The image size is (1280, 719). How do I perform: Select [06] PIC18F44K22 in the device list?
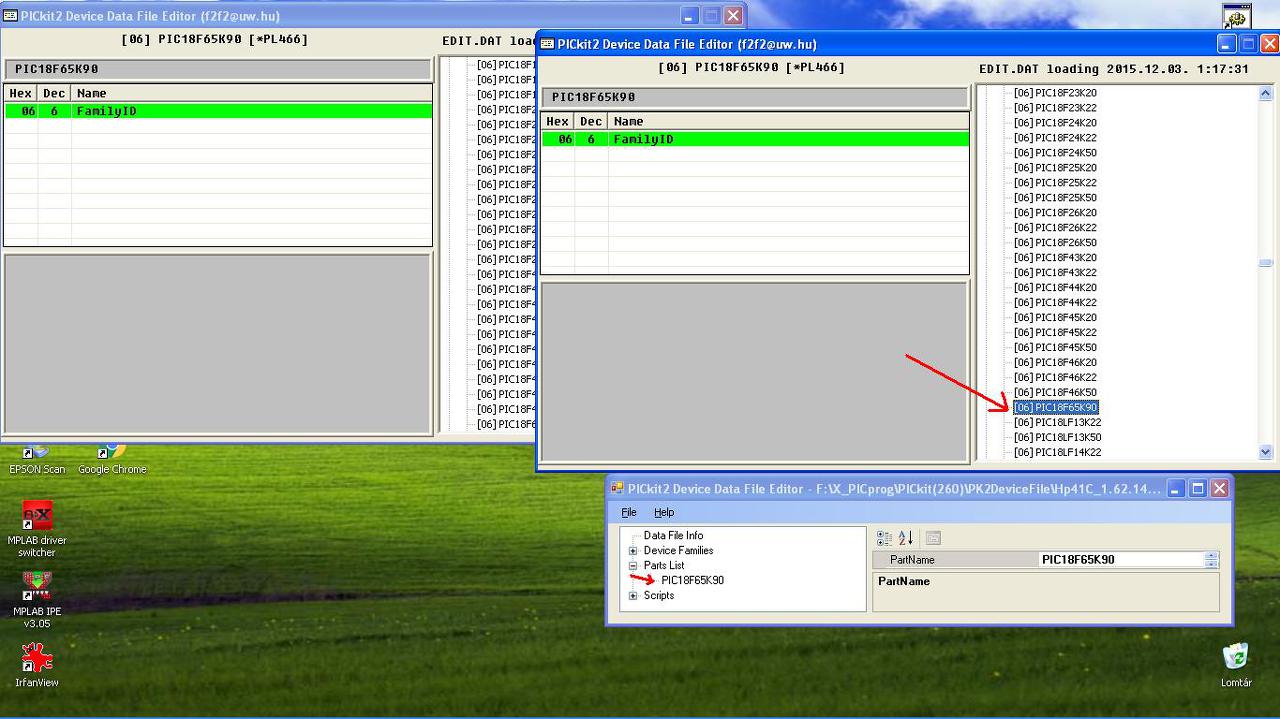click(x=1055, y=303)
